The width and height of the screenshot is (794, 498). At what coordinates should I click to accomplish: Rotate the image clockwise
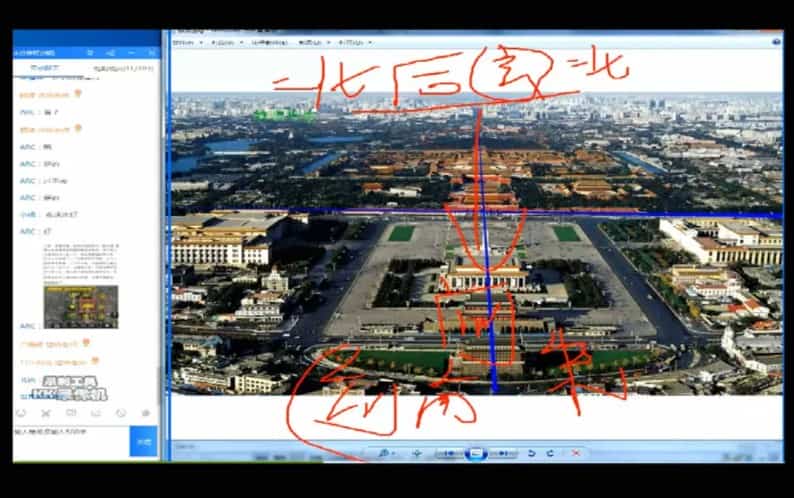click(552, 453)
